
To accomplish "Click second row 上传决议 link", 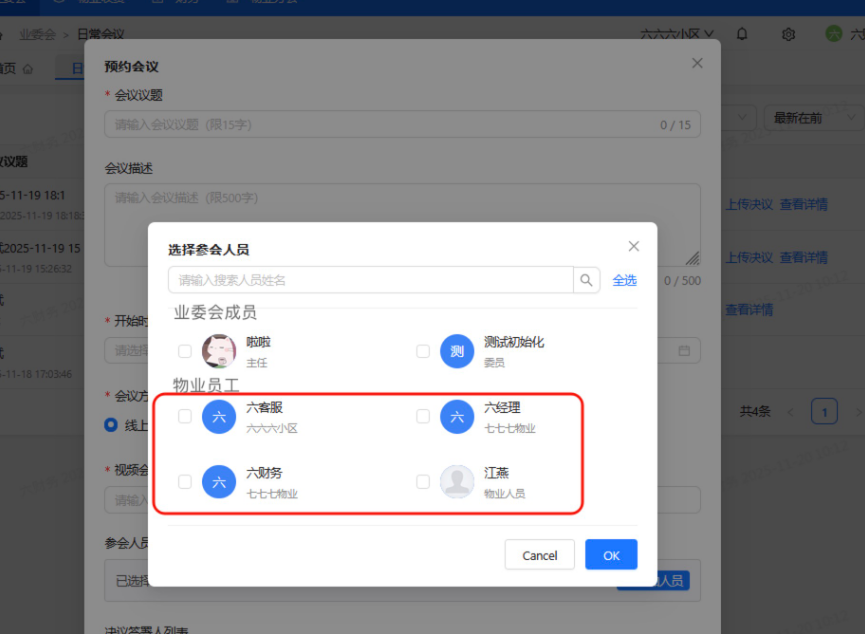I will [x=749, y=258].
